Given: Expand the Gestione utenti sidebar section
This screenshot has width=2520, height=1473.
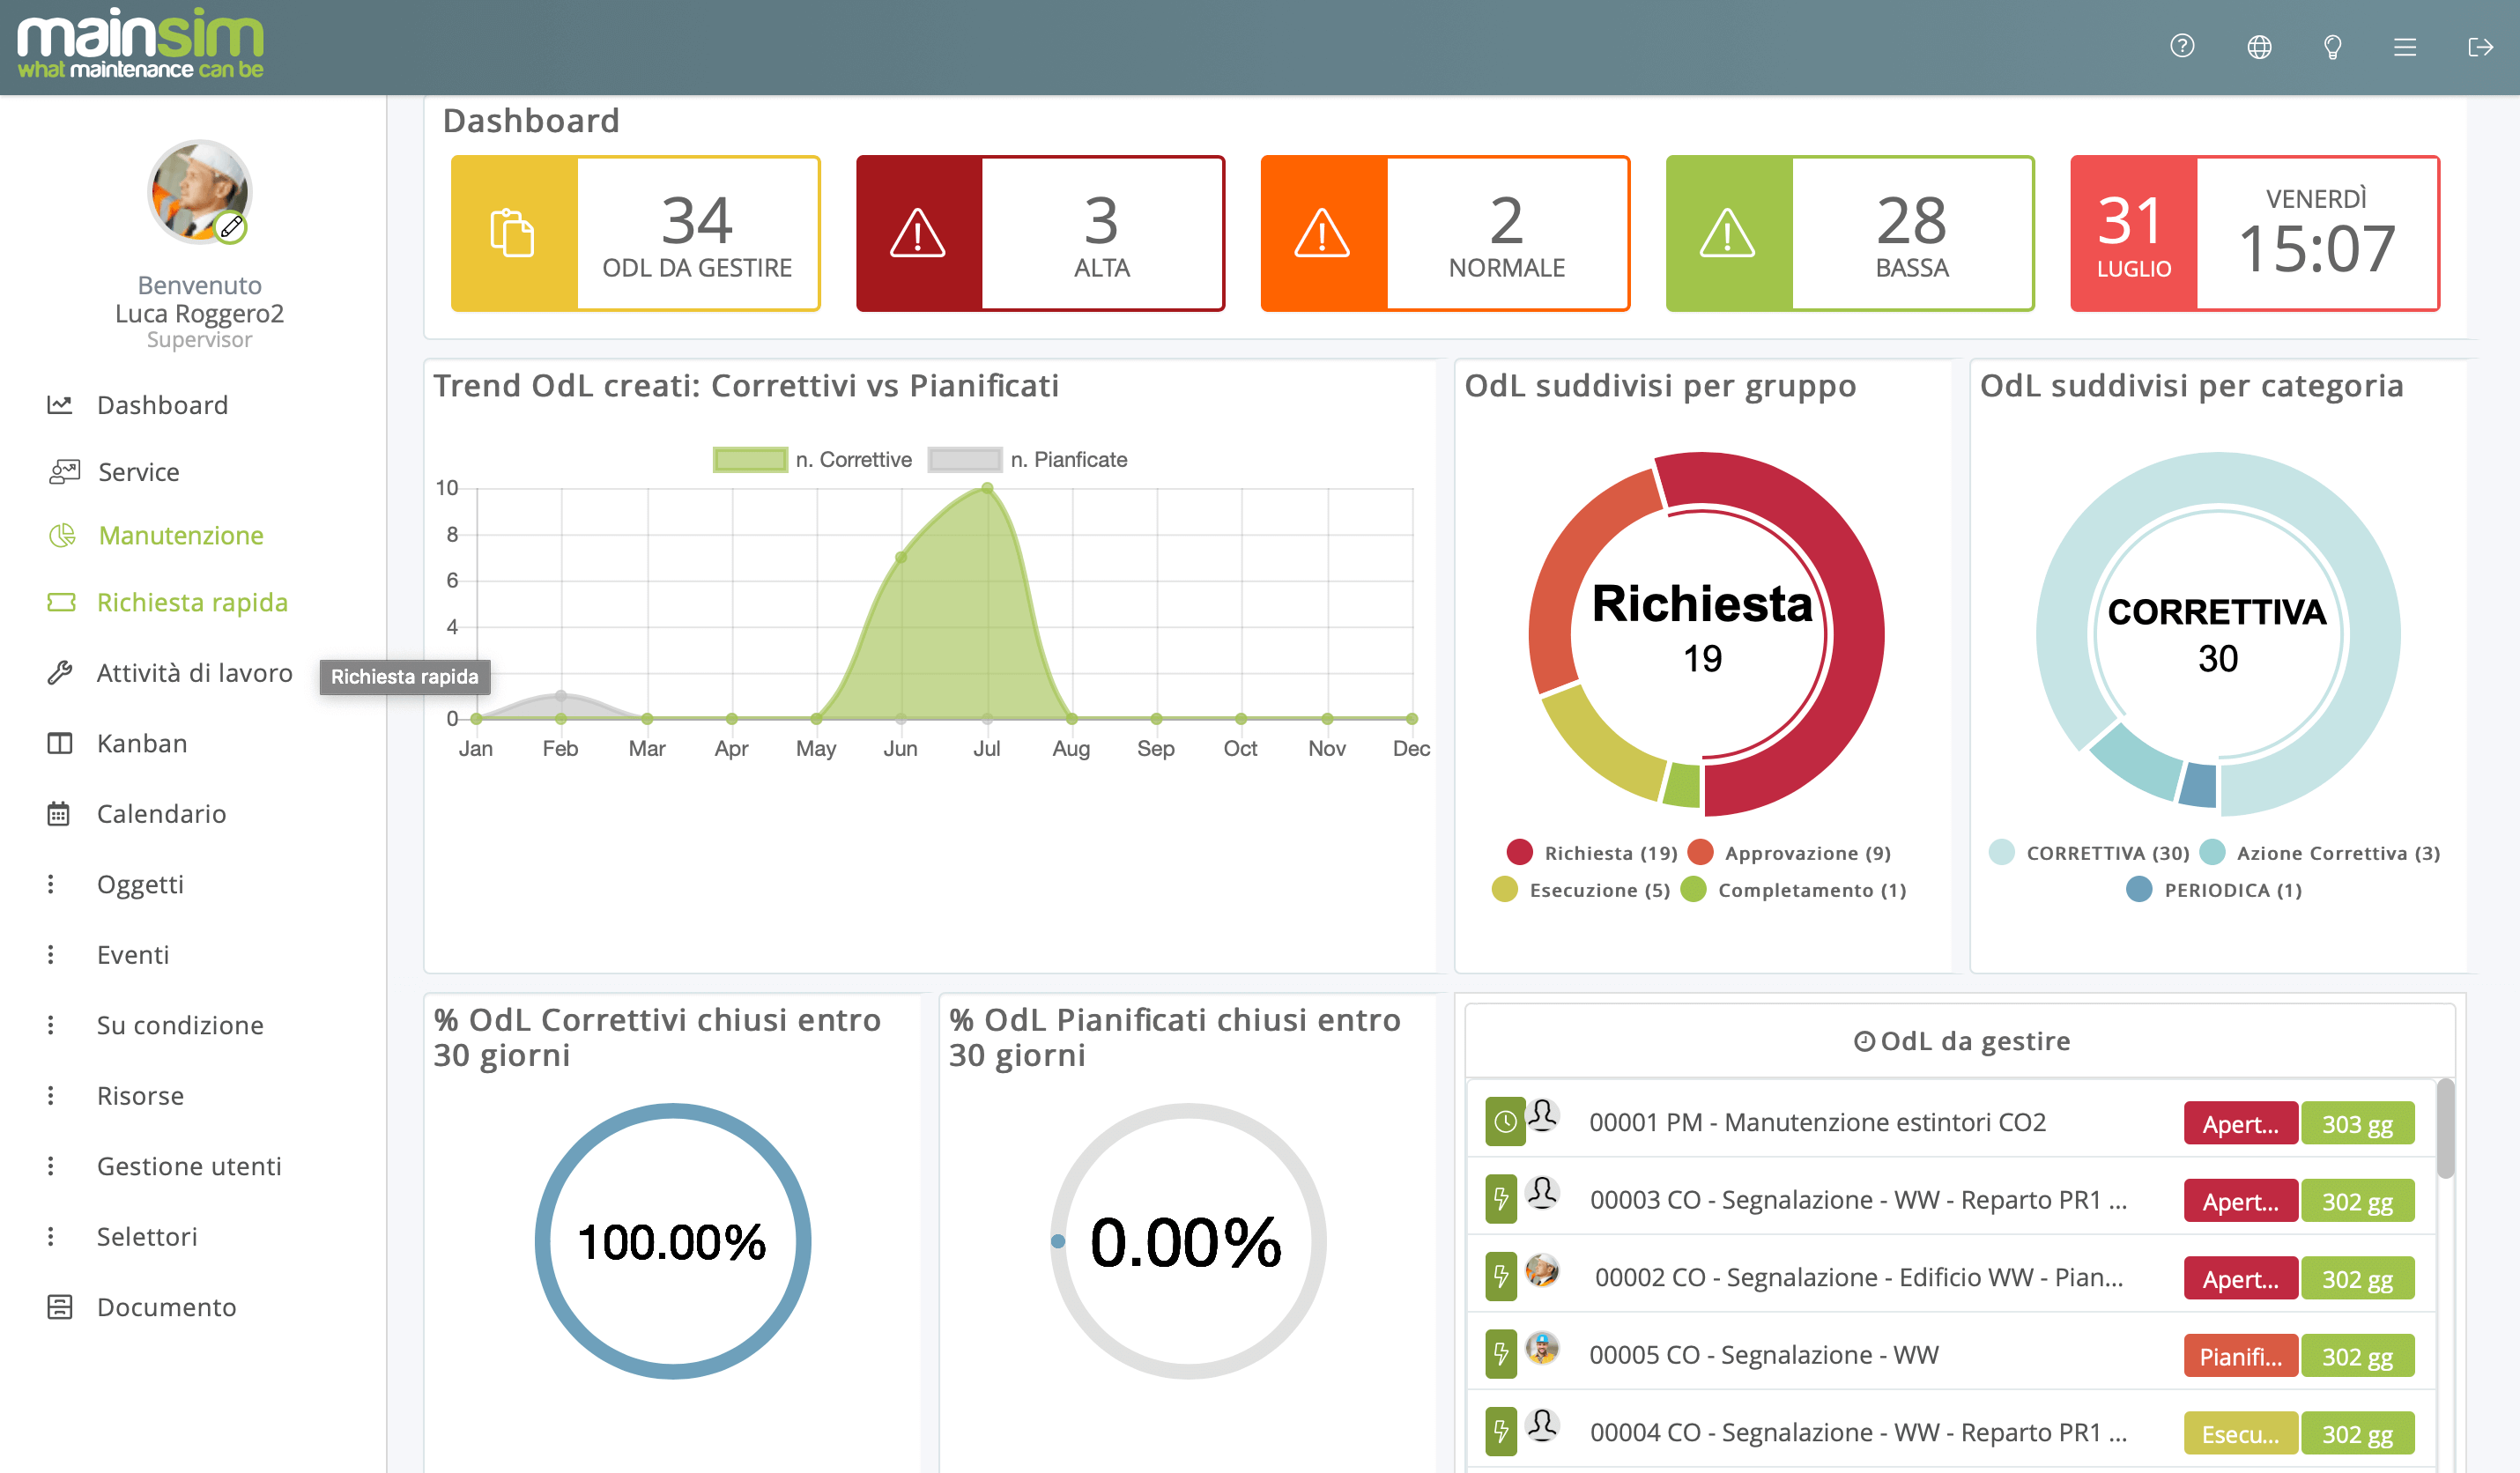Looking at the screenshot, I should pyautogui.click(x=188, y=1166).
